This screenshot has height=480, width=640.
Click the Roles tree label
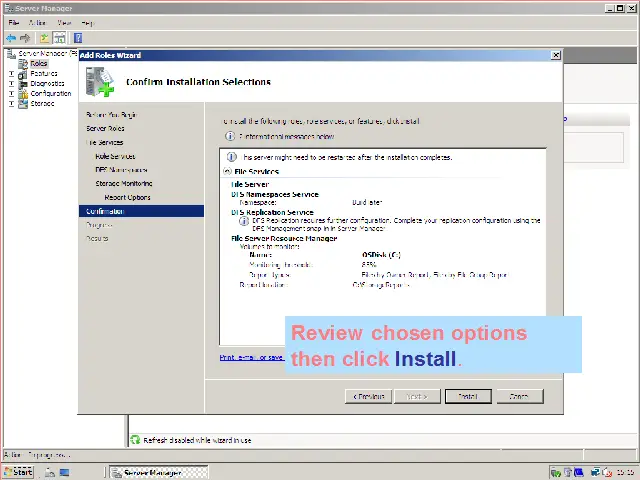coord(39,63)
